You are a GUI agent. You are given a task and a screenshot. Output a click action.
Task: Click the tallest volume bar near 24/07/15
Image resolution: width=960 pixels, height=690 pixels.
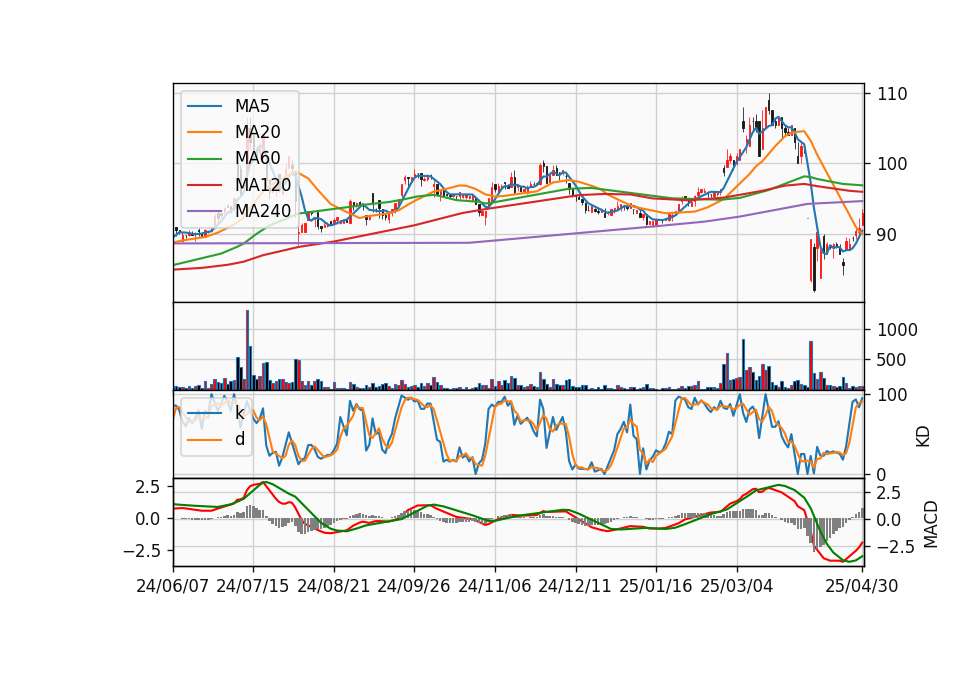[x=247, y=350]
